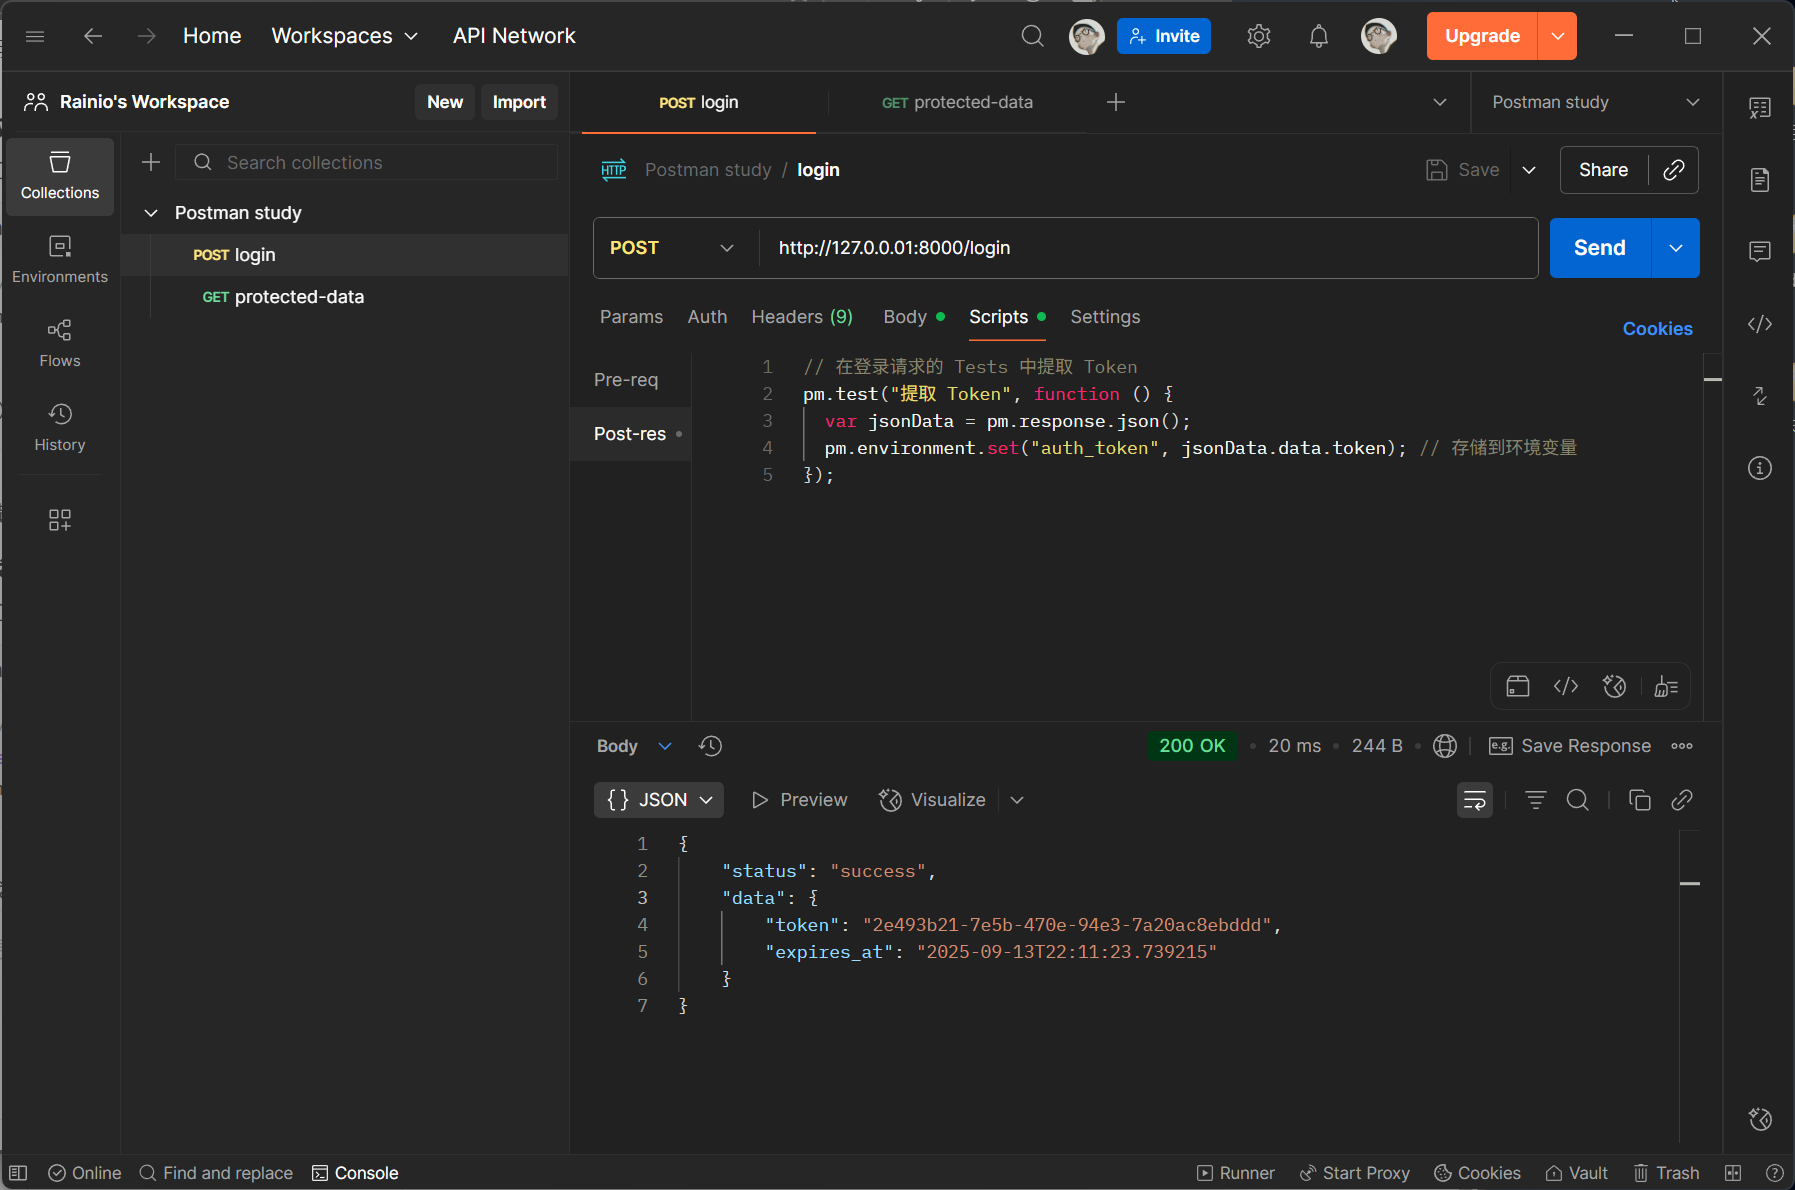Viewport: 1795px width, 1190px height.
Task: Click the search magnifier in header
Action: [x=1033, y=36]
